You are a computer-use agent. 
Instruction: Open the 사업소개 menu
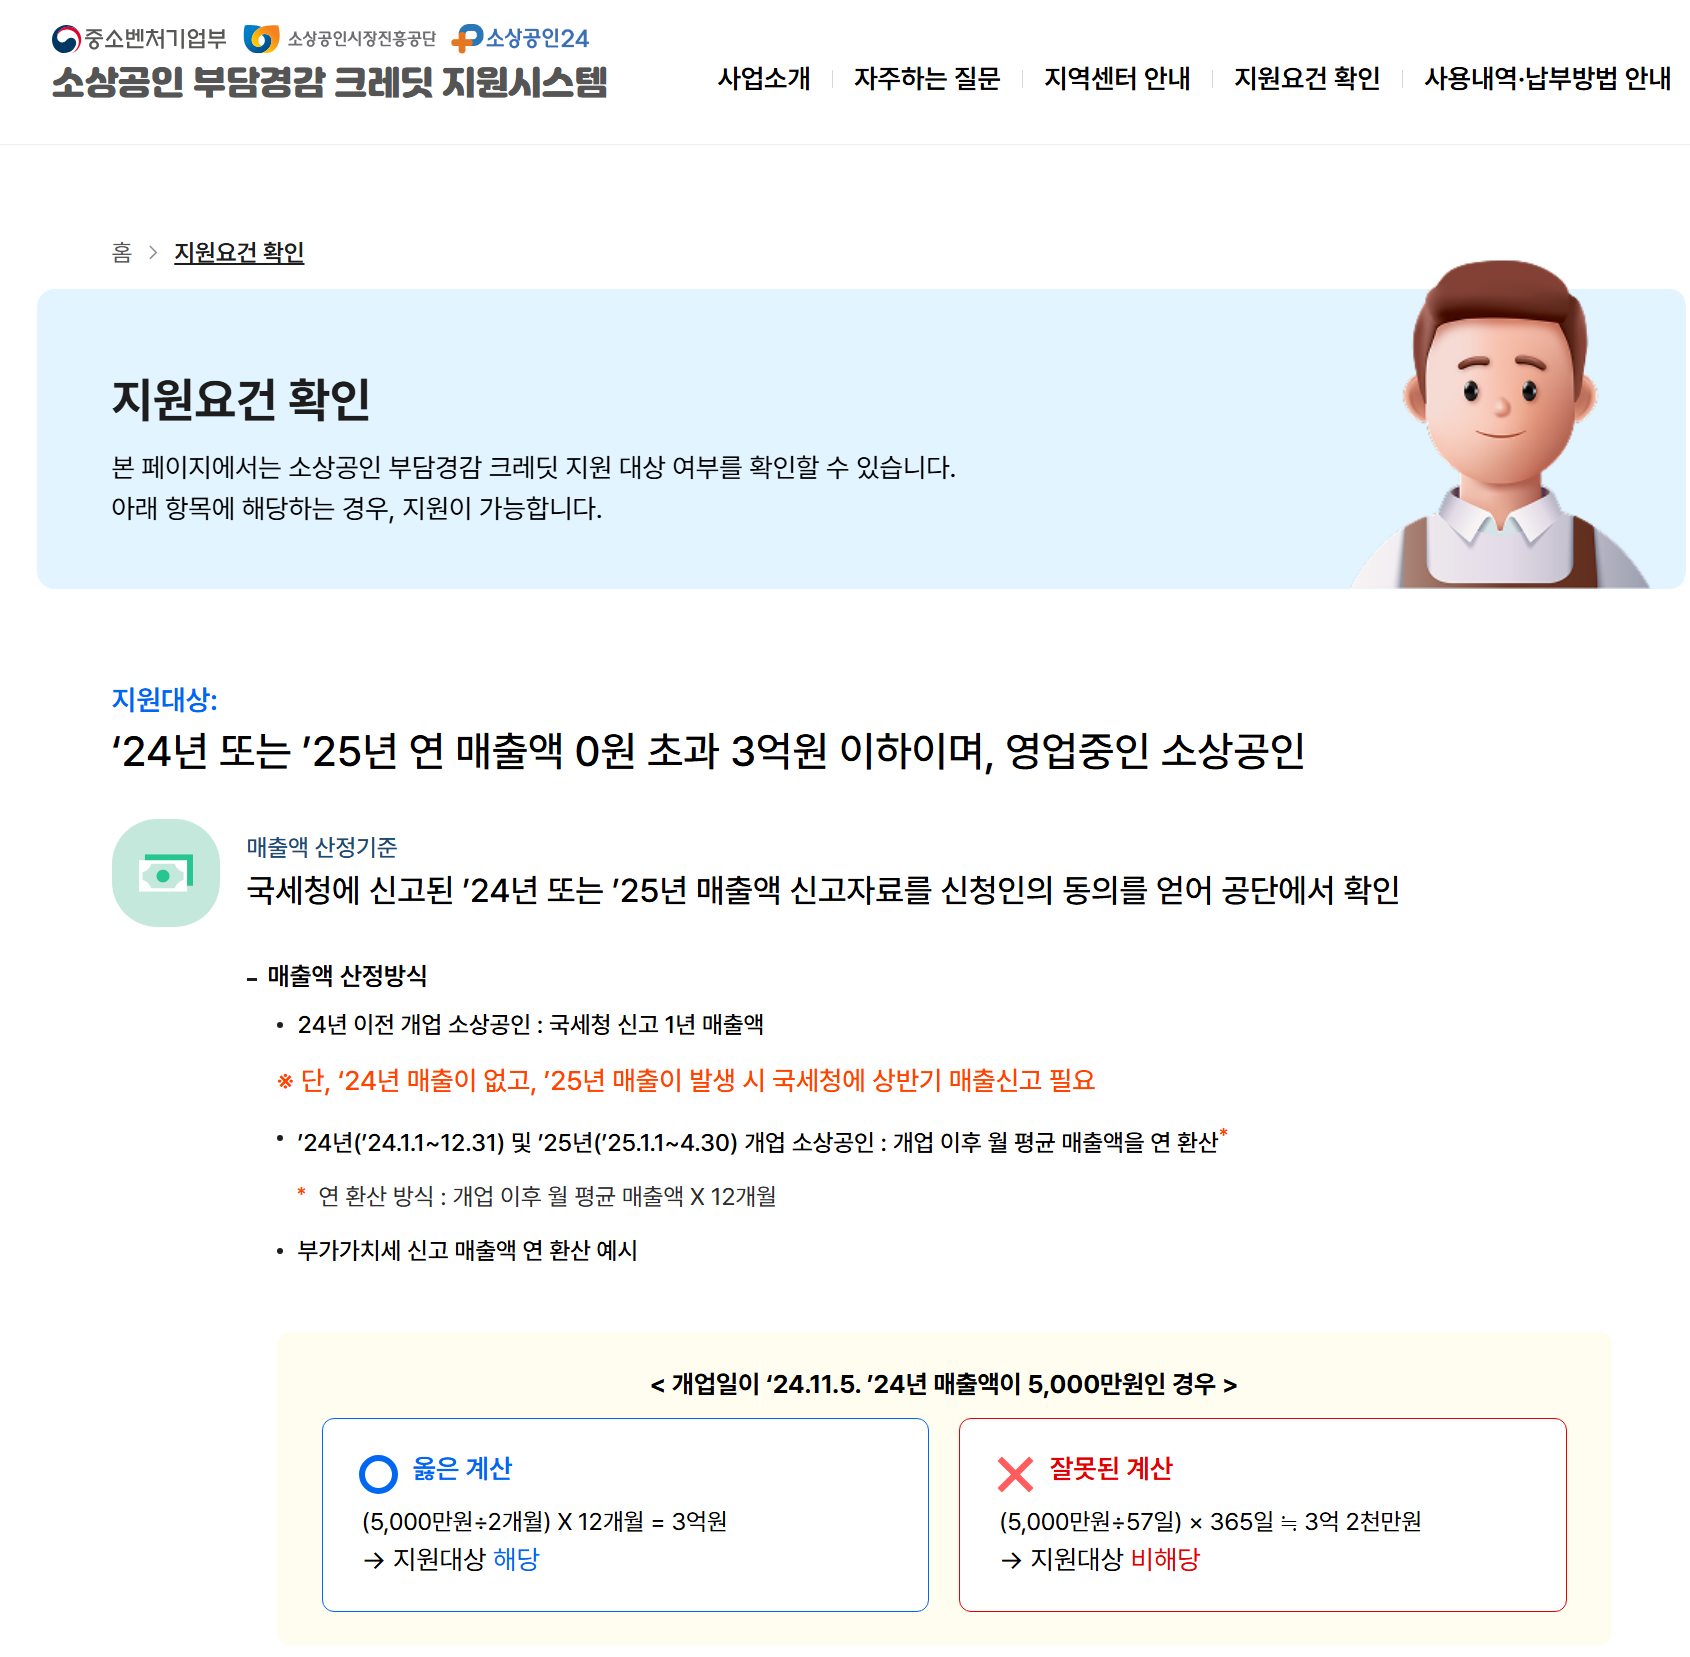coord(764,78)
